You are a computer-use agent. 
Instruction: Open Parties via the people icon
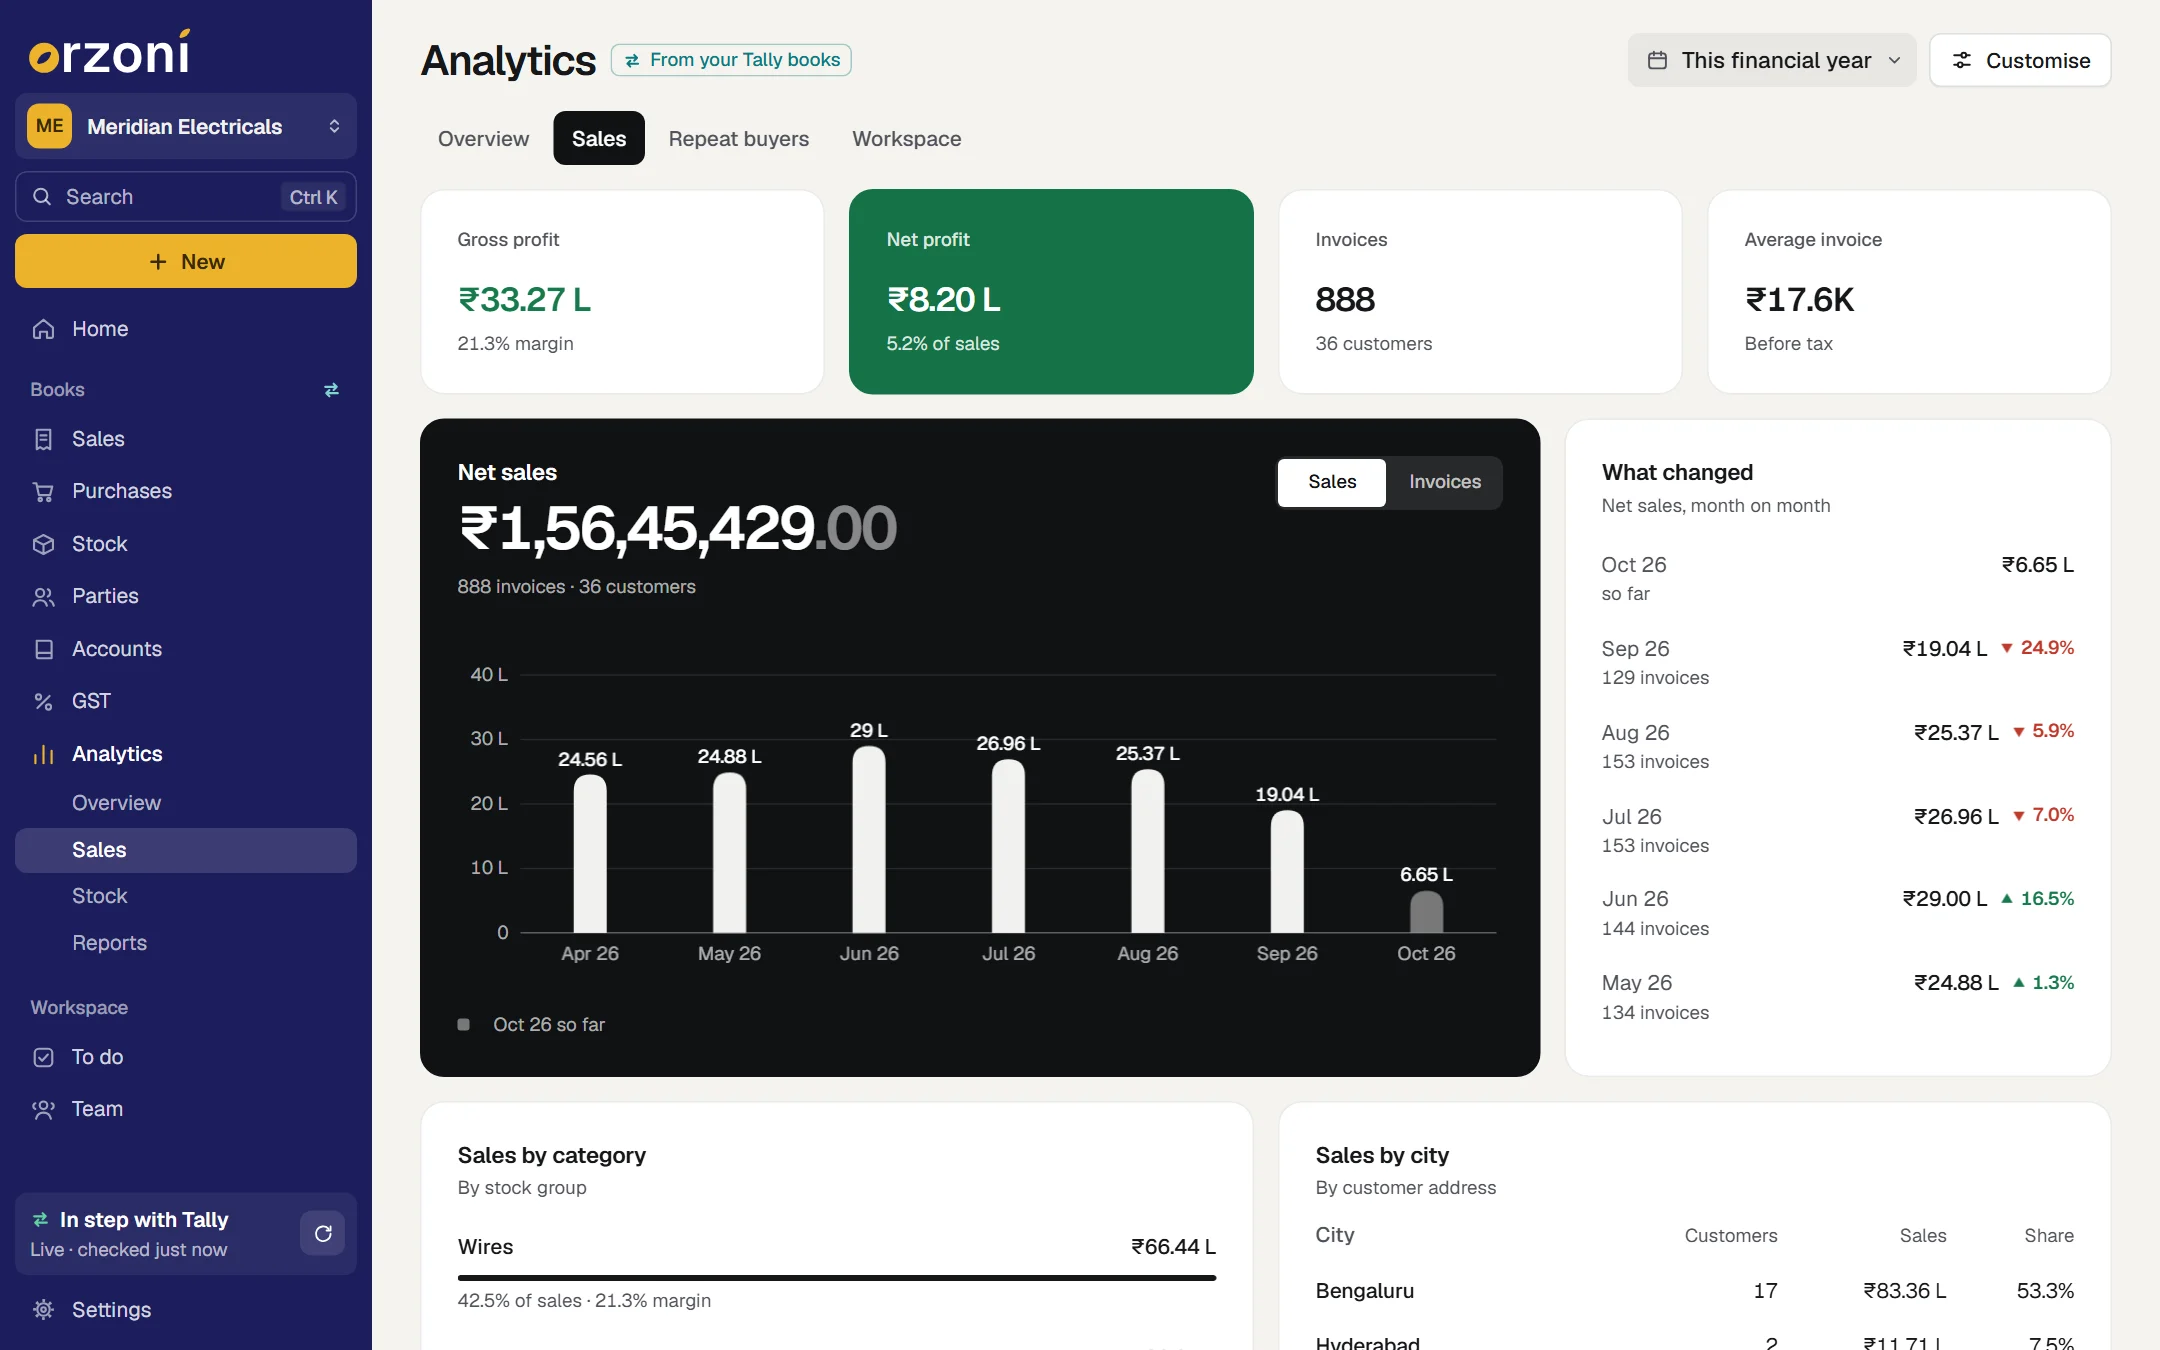[x=43, y=596]
